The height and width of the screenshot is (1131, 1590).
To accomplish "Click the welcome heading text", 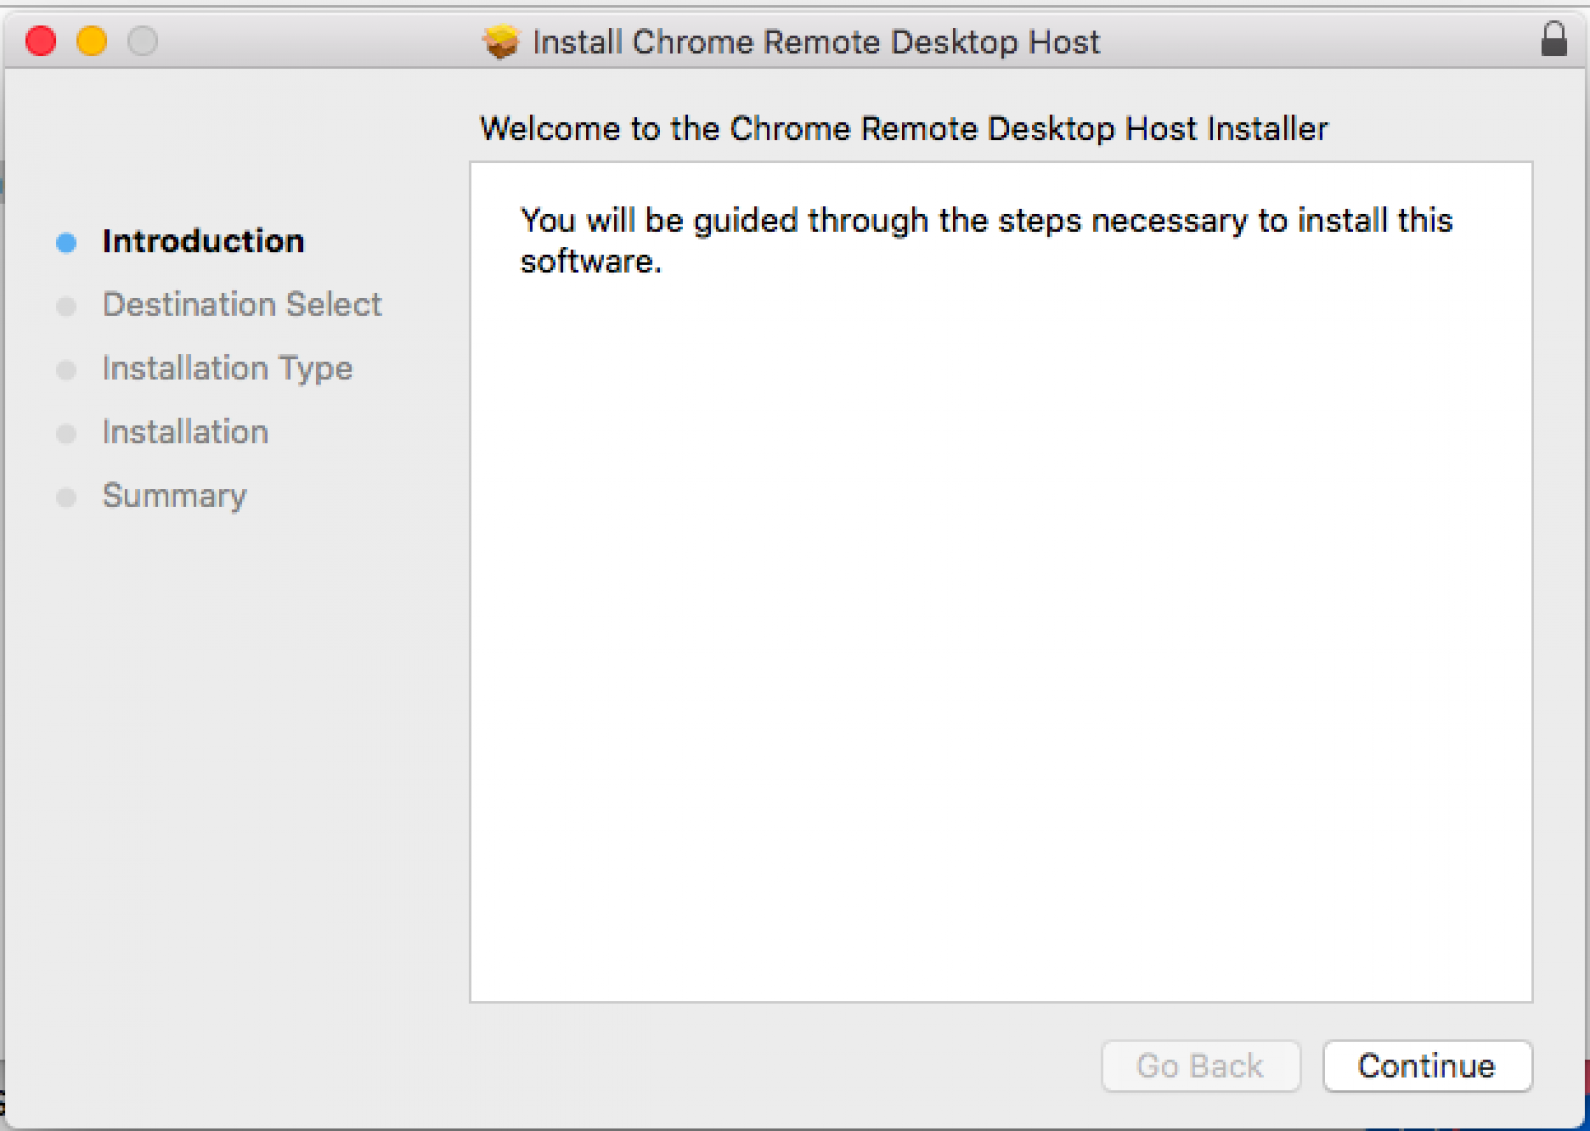I will tap(904, 129).
